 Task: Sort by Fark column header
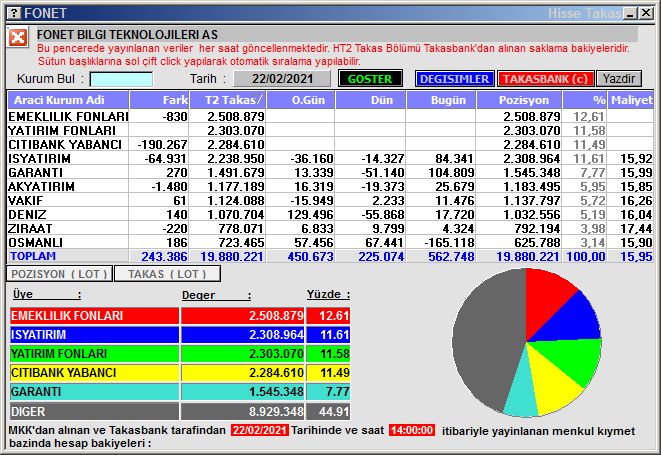[159, 100]
